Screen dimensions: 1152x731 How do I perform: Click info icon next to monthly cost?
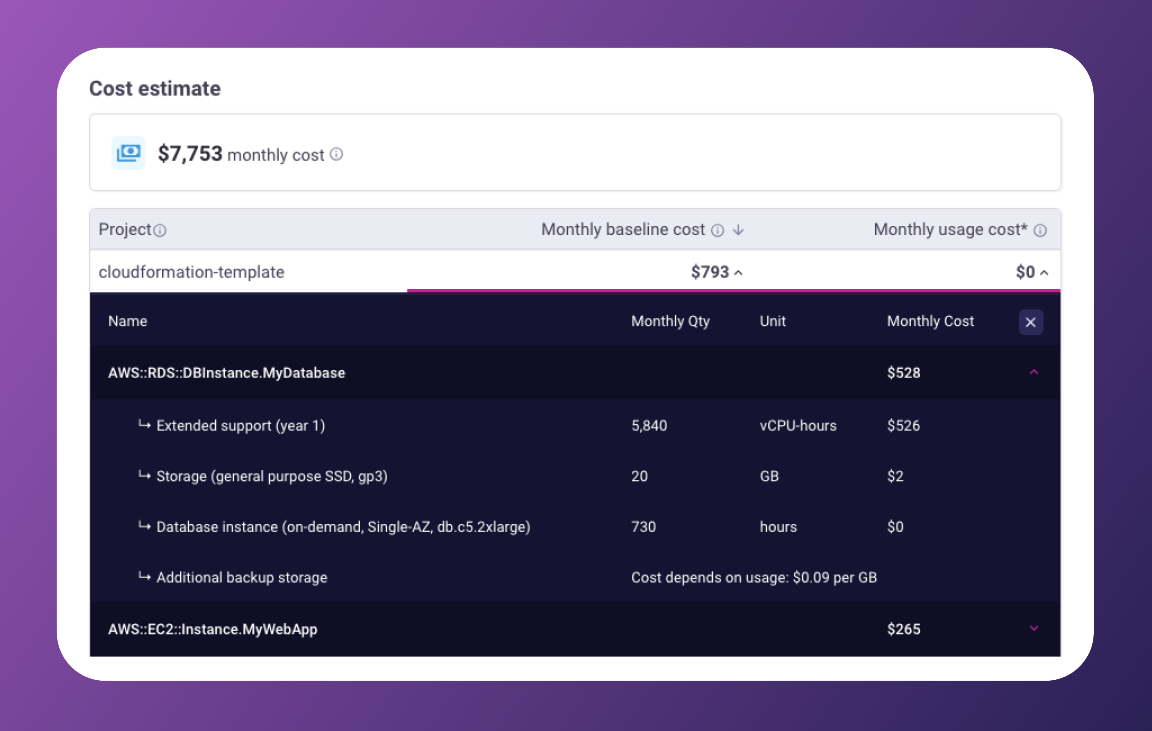(337, 154)
